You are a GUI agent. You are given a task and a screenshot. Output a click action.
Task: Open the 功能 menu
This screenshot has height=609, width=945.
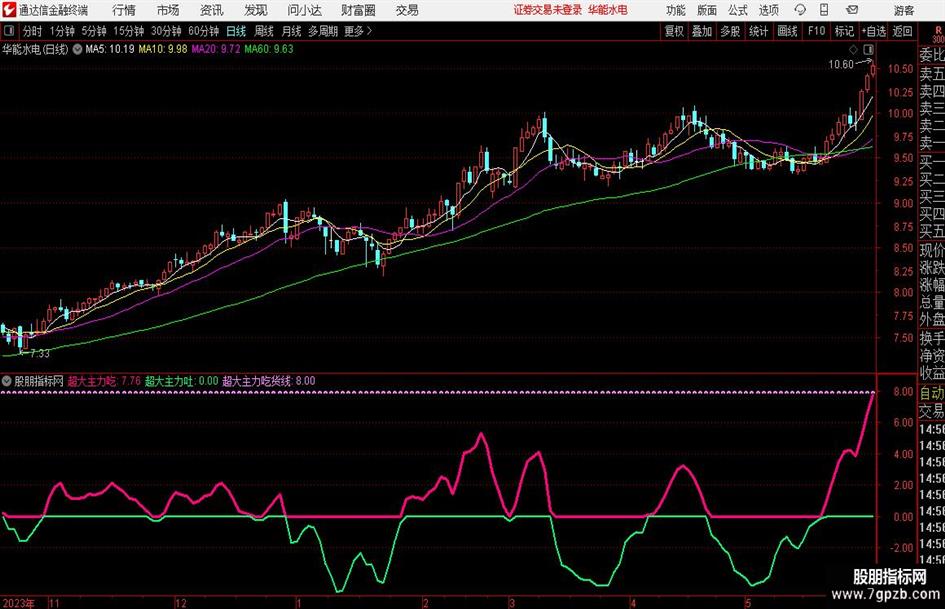tap(676, 10)
